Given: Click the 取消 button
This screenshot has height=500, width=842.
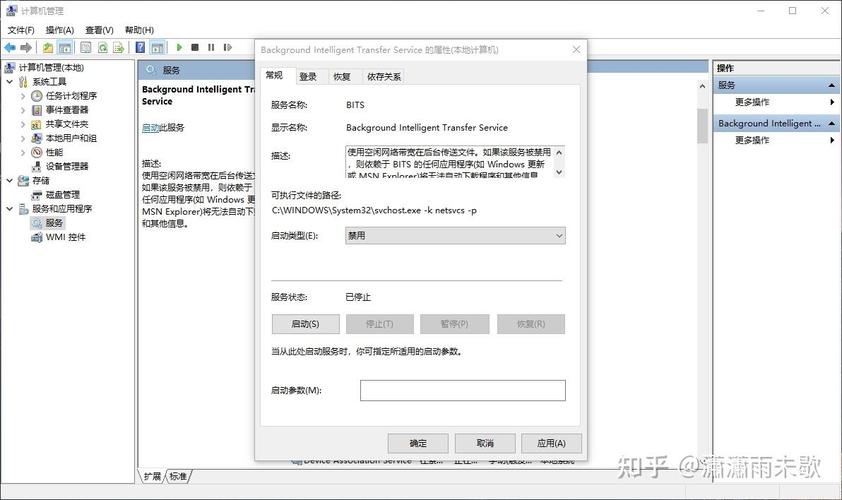Looking at the screenshot, I should [485, 443].
